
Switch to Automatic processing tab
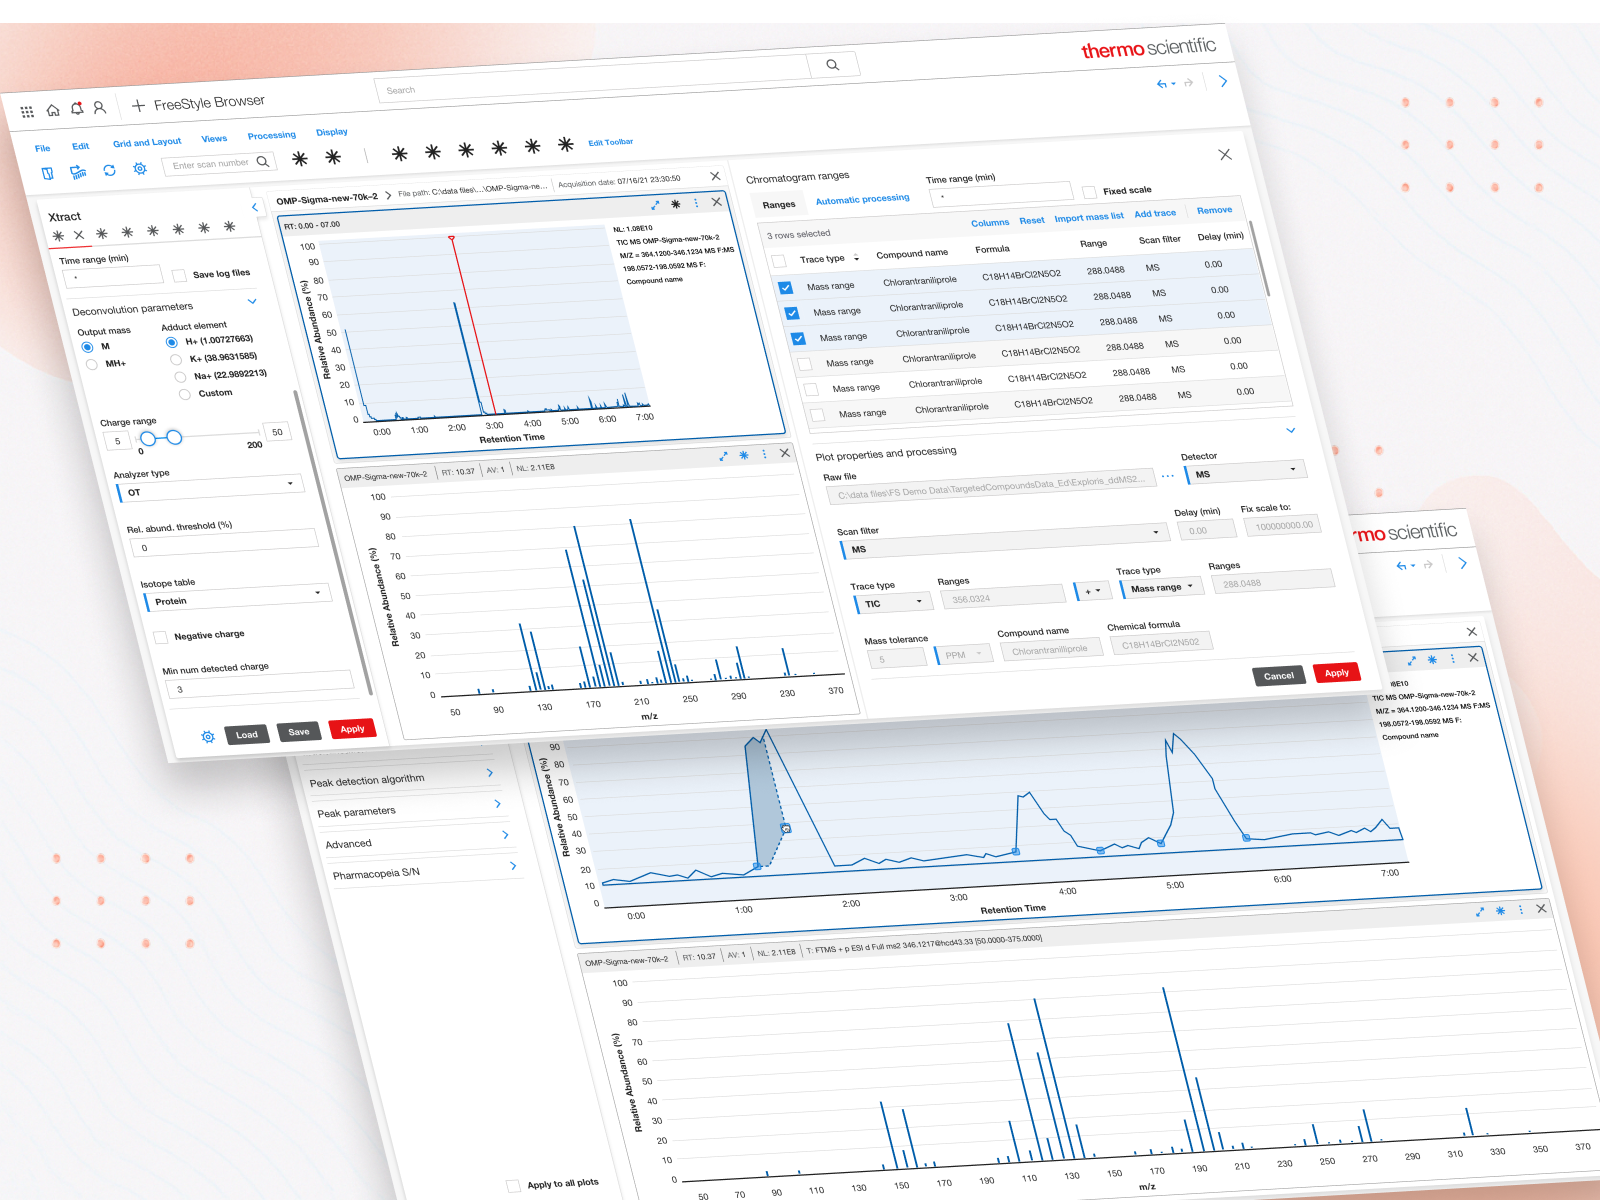863,199
